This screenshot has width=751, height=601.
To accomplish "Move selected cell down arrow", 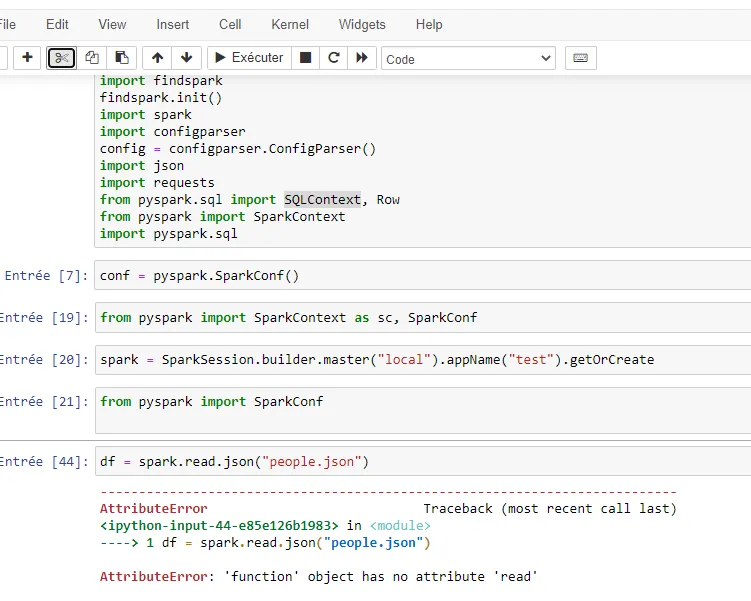I will point(187,58).
